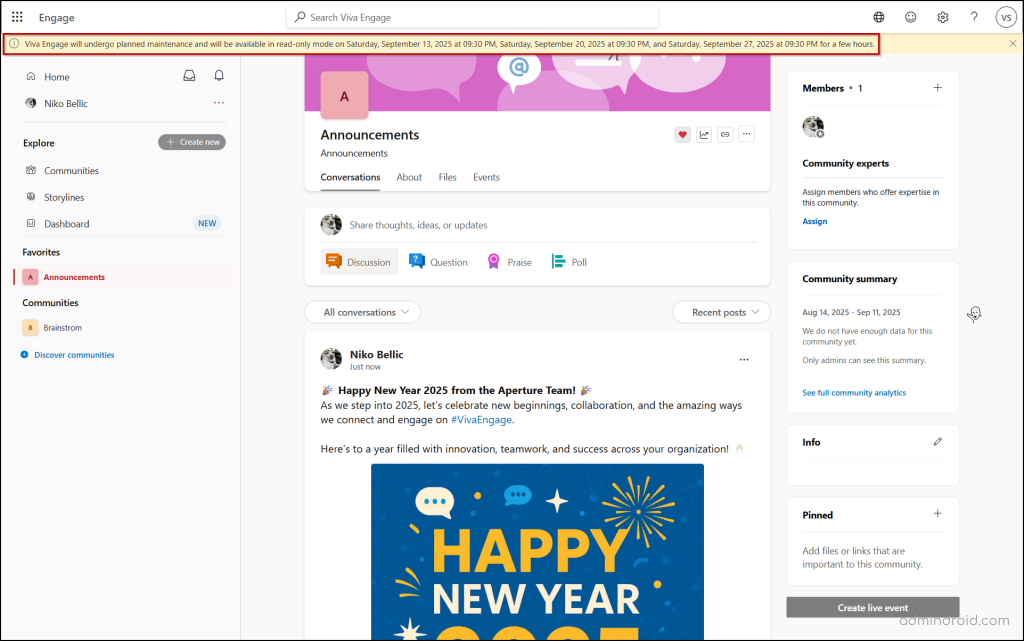1024x641 pixels.
Task: Switch to the About tab
Action: [x=409, y=177]
